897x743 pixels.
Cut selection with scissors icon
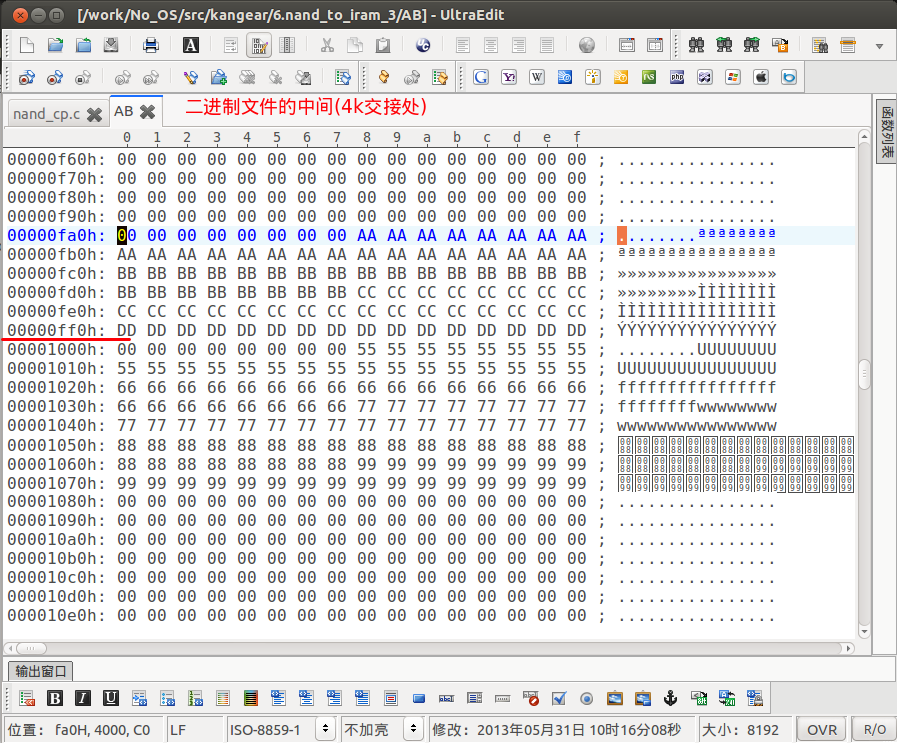tap(327, 45)
